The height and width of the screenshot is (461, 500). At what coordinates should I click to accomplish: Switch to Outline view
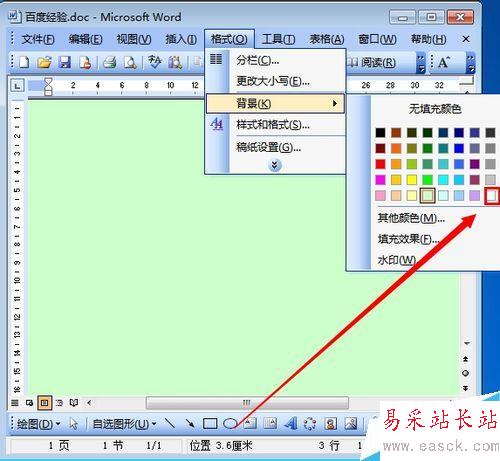tap(59, 403)
